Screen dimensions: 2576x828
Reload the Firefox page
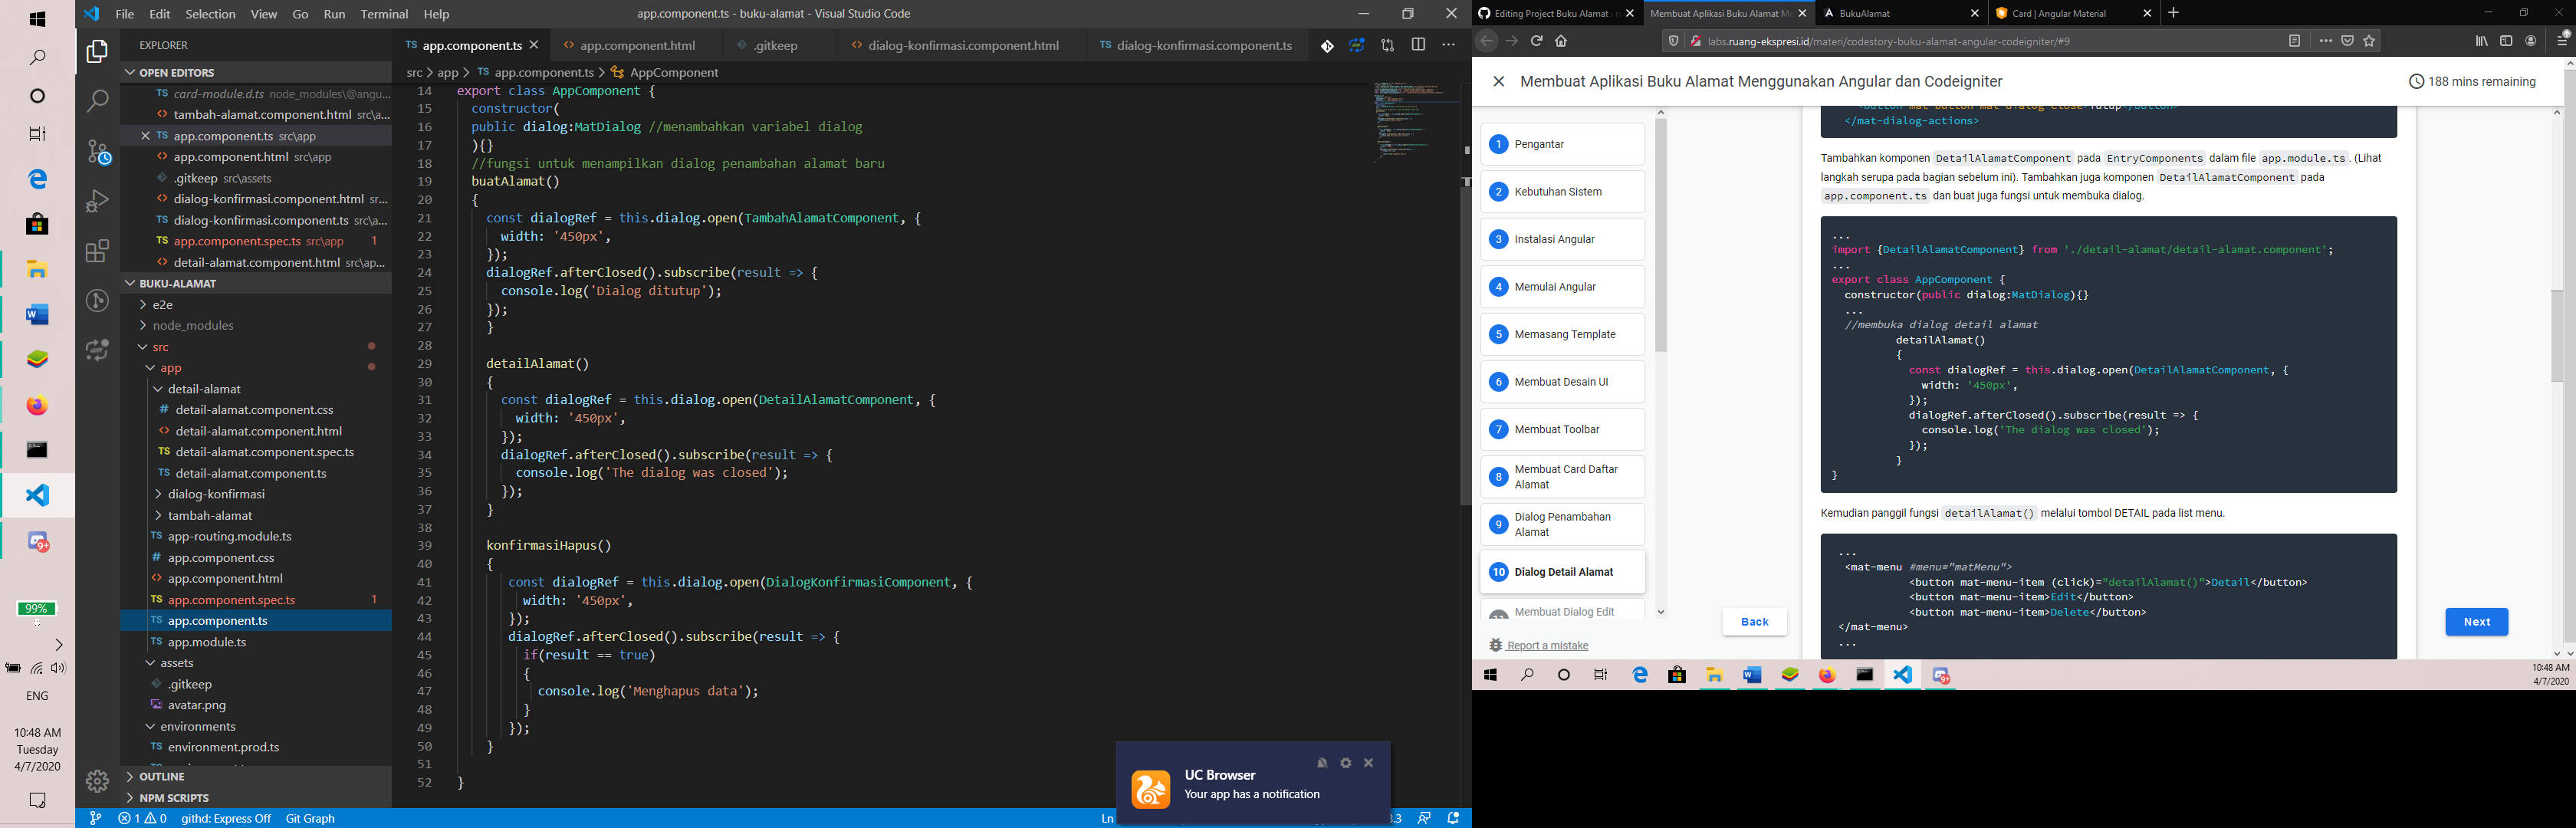(x=1536, y=41)
